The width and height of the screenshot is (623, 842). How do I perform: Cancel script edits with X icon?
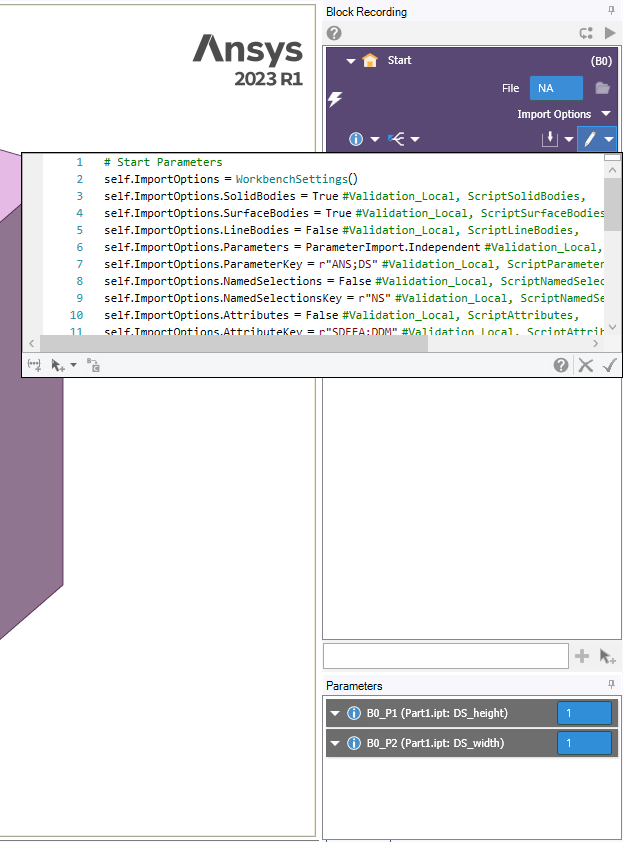pos(585,366)
